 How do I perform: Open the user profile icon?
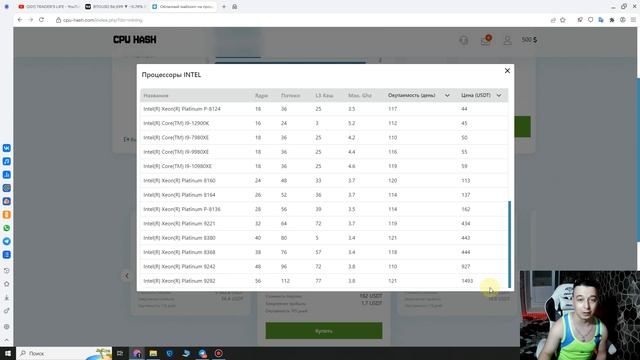point(507,40)
